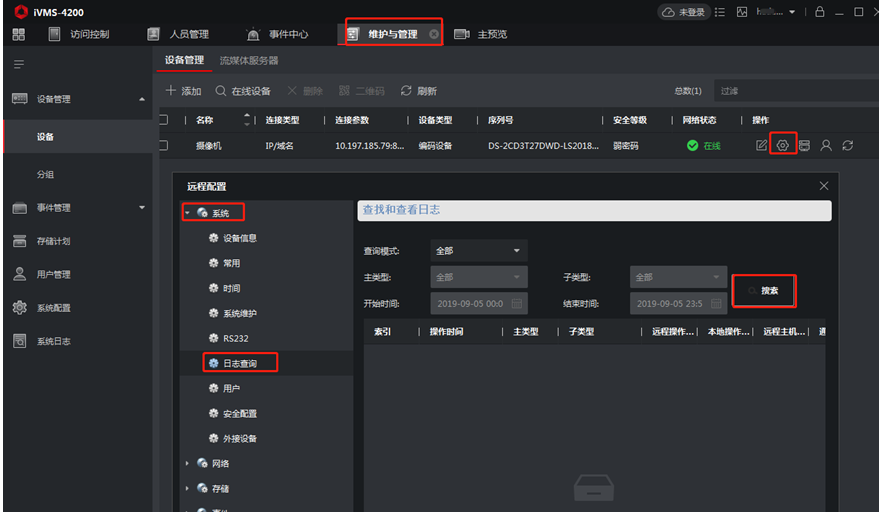This screenshot has width=884, height=514.
Task: Click the 添加 device button
Action: [x=184, y=91]
